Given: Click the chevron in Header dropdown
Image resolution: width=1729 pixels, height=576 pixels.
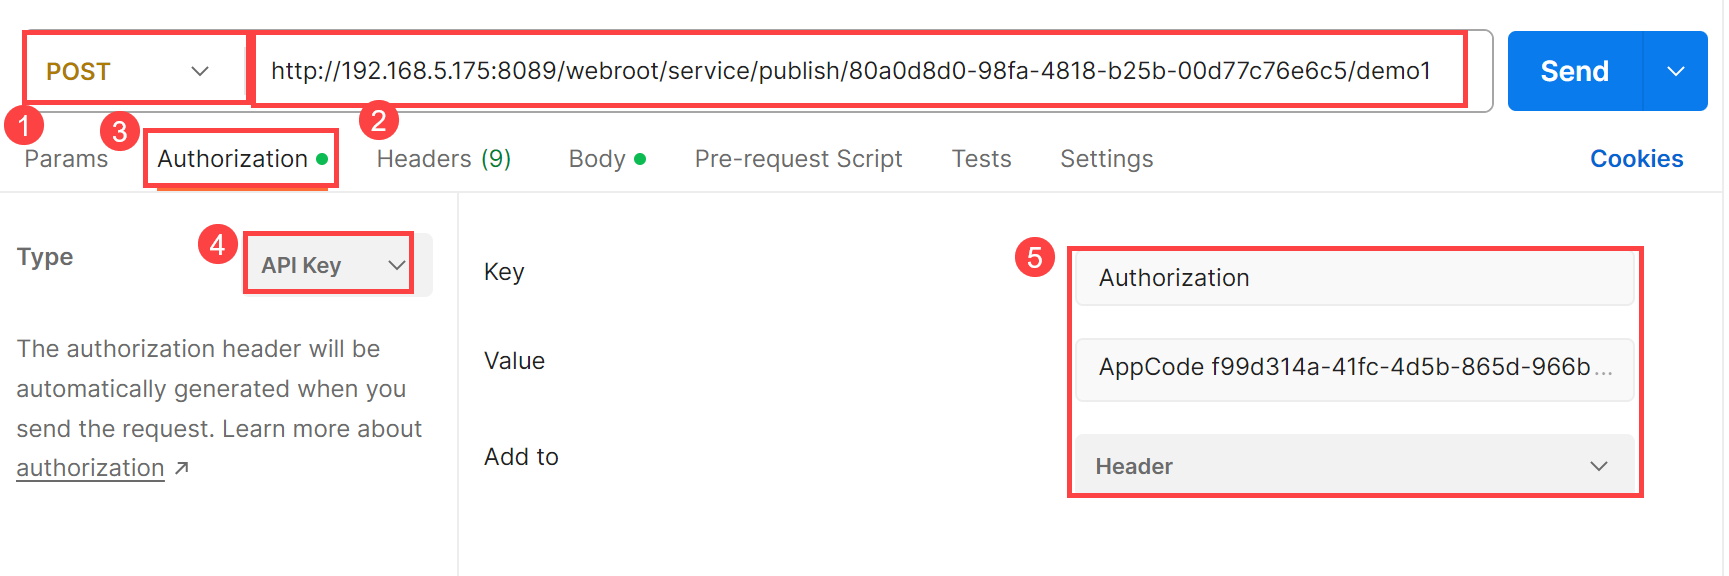Looking at the screenshot, I should pos(1599,466).
